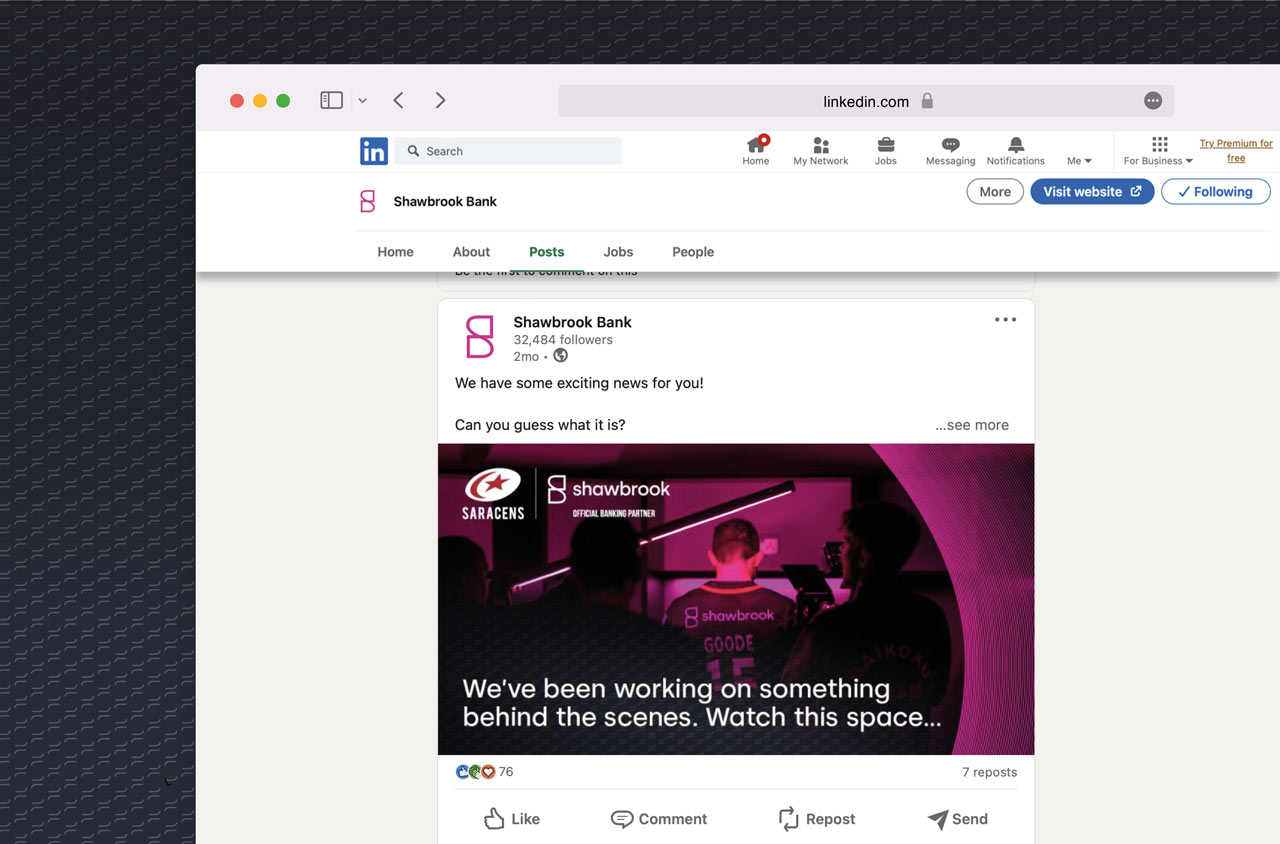This screenshot has height=844, width=1280.
Task: Click the LinkedIn logo icon
Action: click(x=373, y=151)
